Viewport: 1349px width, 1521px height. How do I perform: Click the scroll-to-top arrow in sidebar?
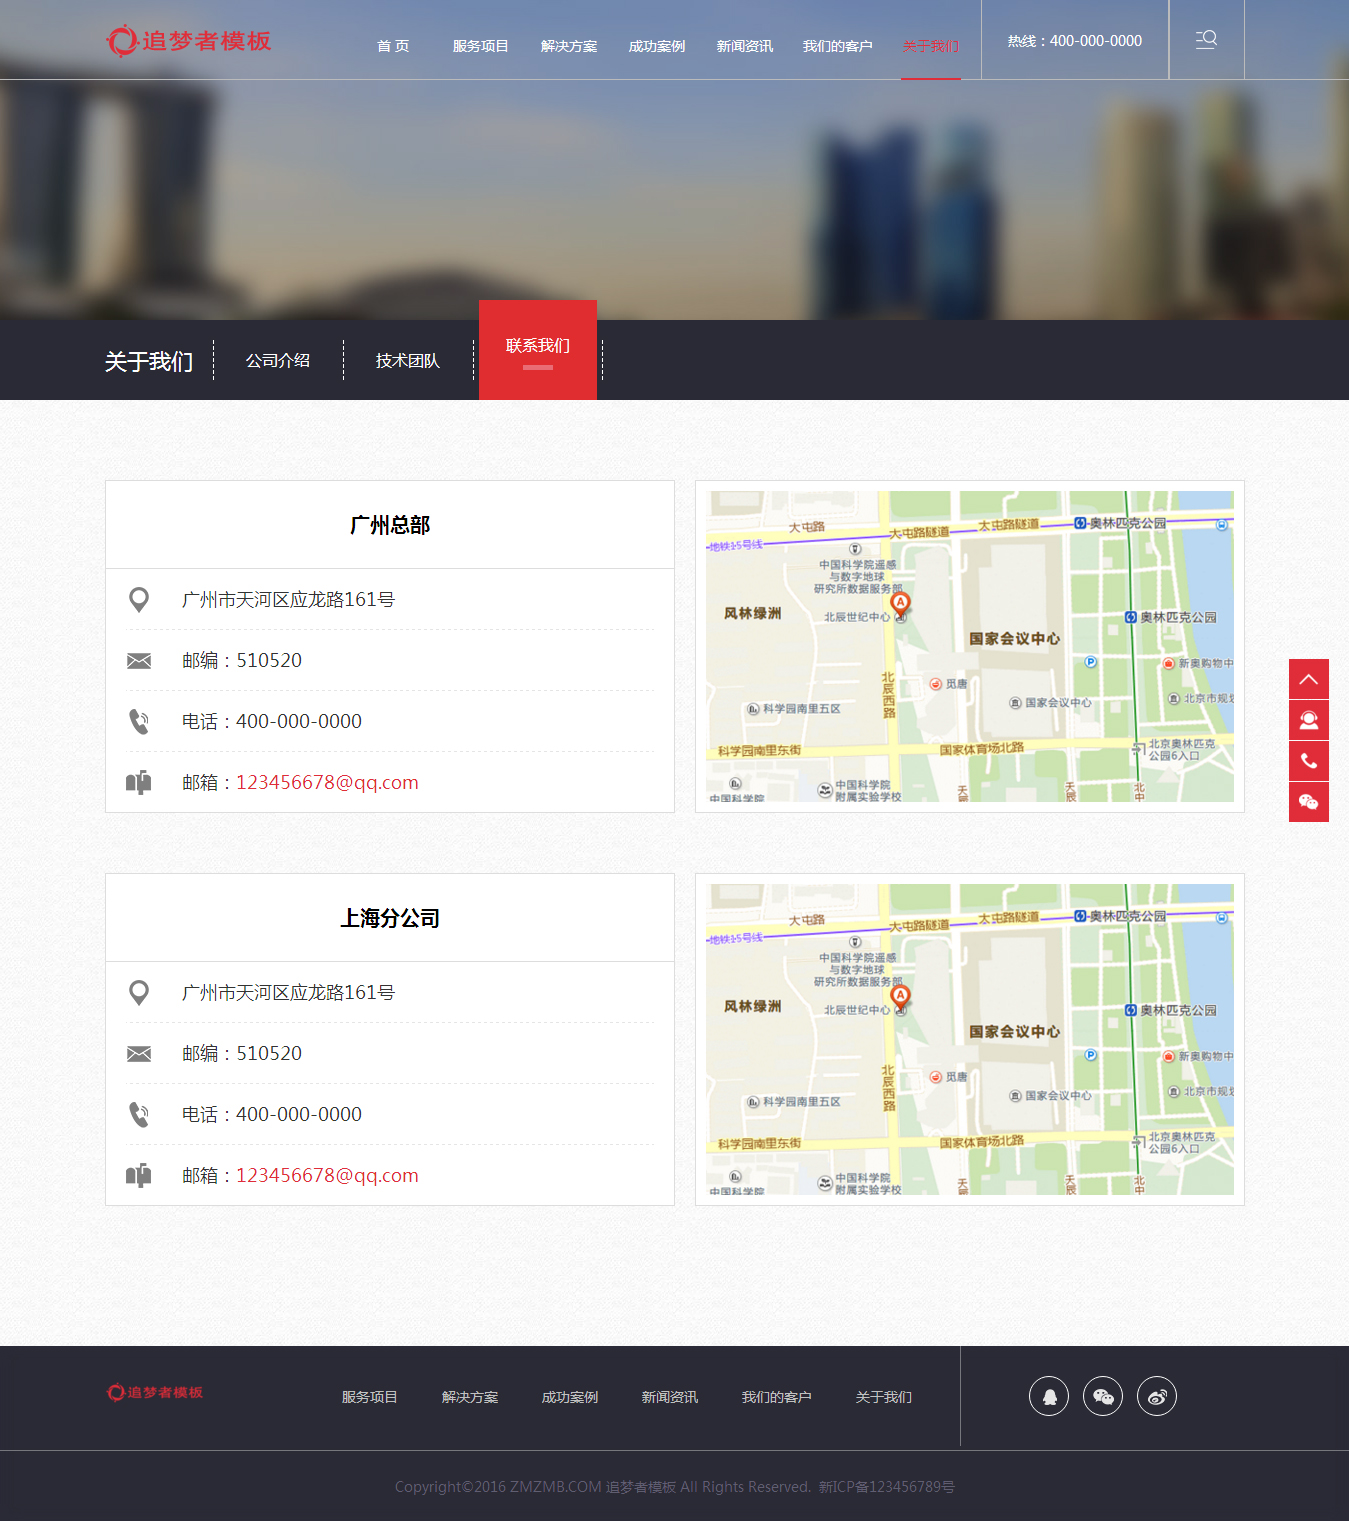(1308, 679)
